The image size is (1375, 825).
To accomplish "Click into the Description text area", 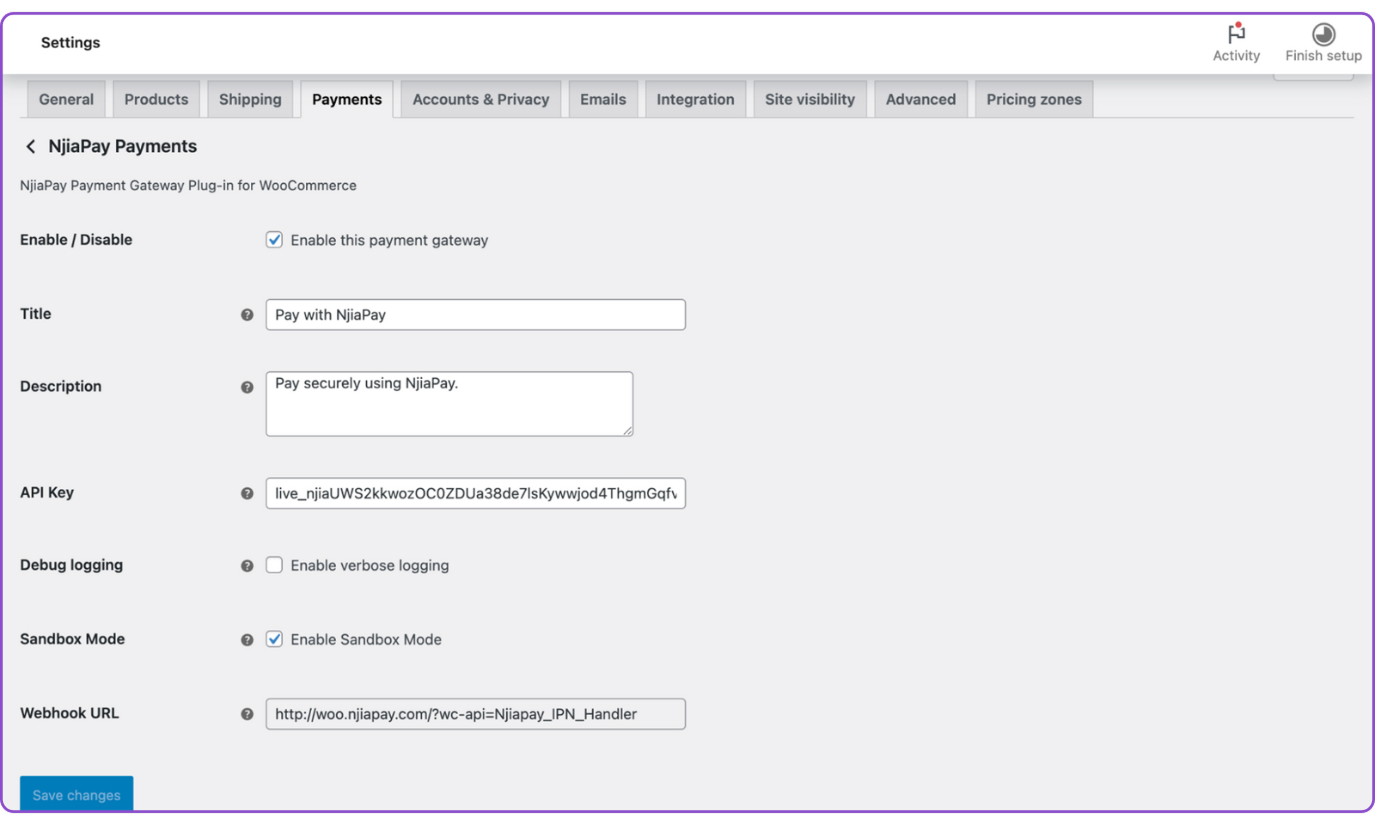I will (449, 404).
